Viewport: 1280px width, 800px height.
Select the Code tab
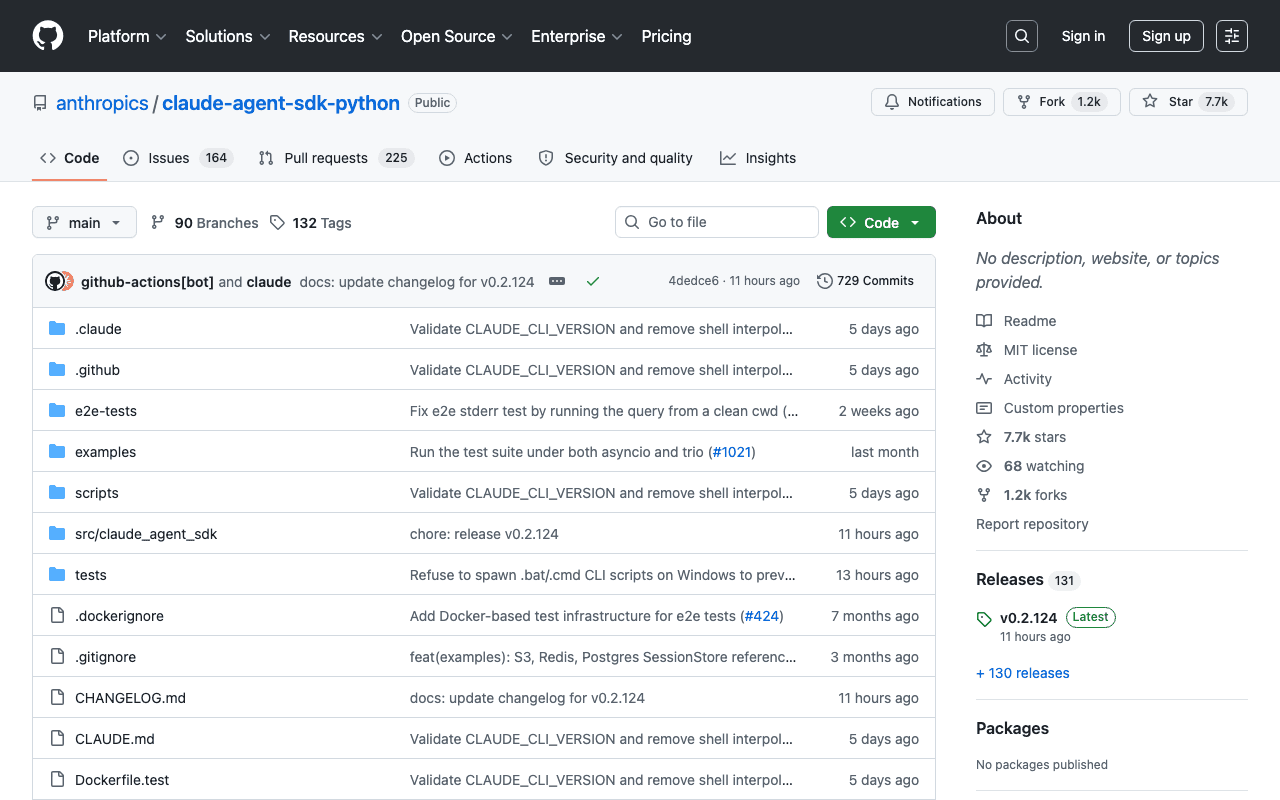pyautogui.click(x=69, y=158)
